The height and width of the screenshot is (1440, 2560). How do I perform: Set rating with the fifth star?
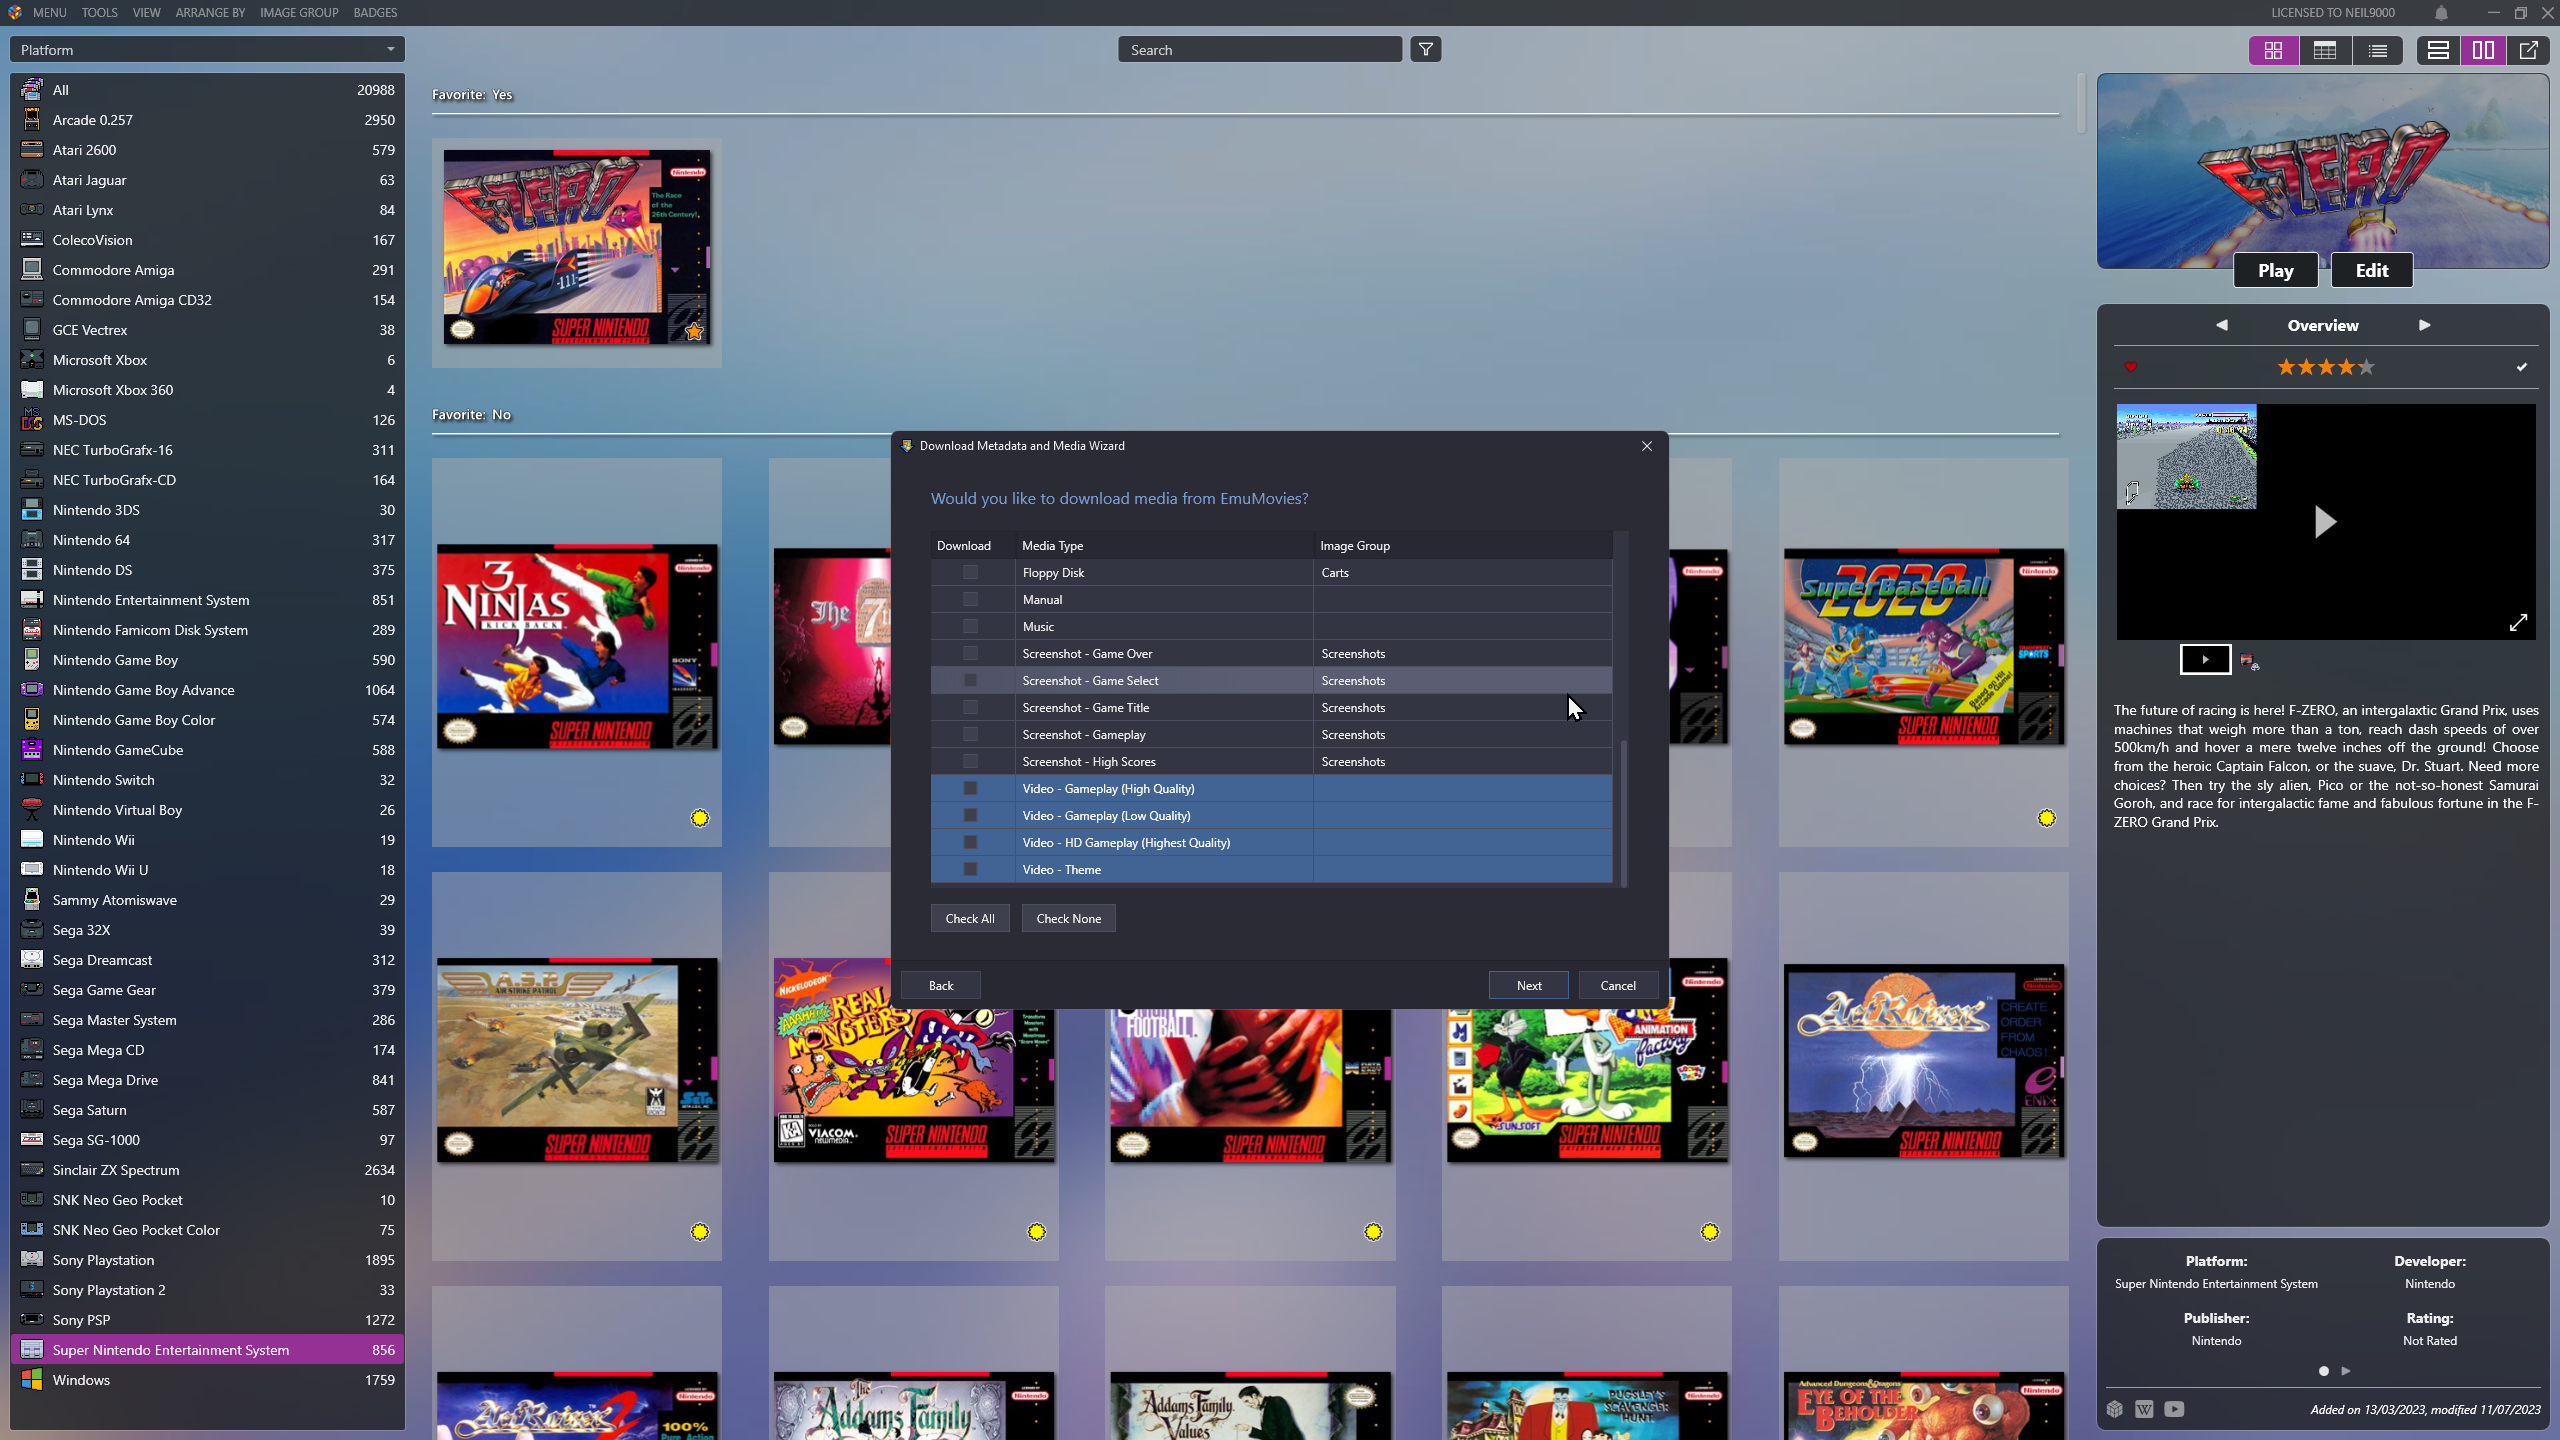click(2366, 367)
